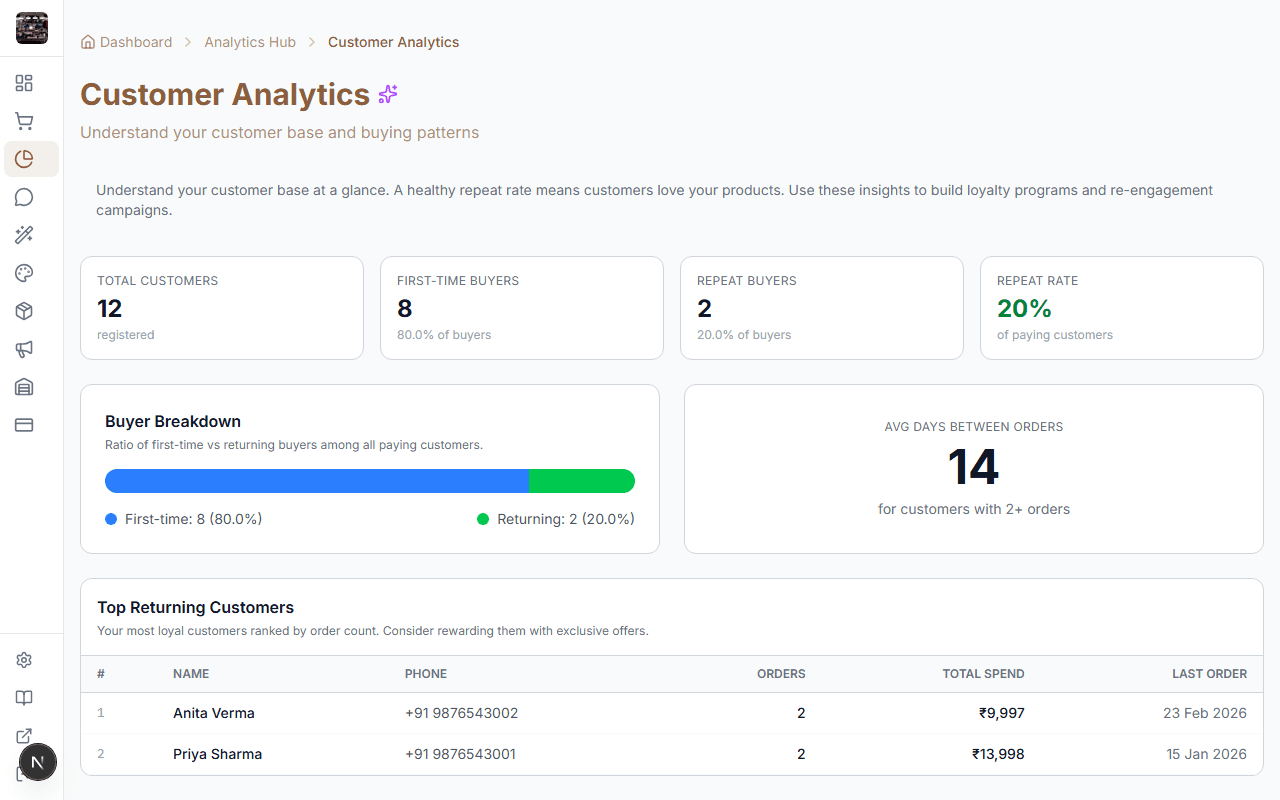Open the N profile avatar

tap(38, 762)
